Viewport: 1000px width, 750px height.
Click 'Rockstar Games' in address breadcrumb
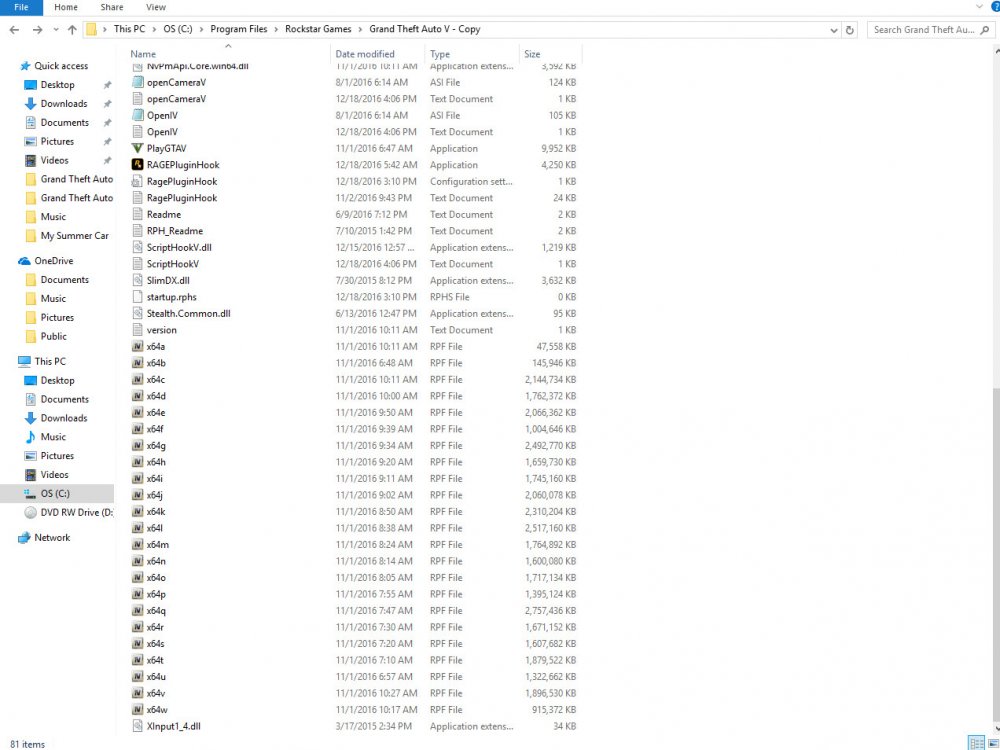(x=318, y=29)
